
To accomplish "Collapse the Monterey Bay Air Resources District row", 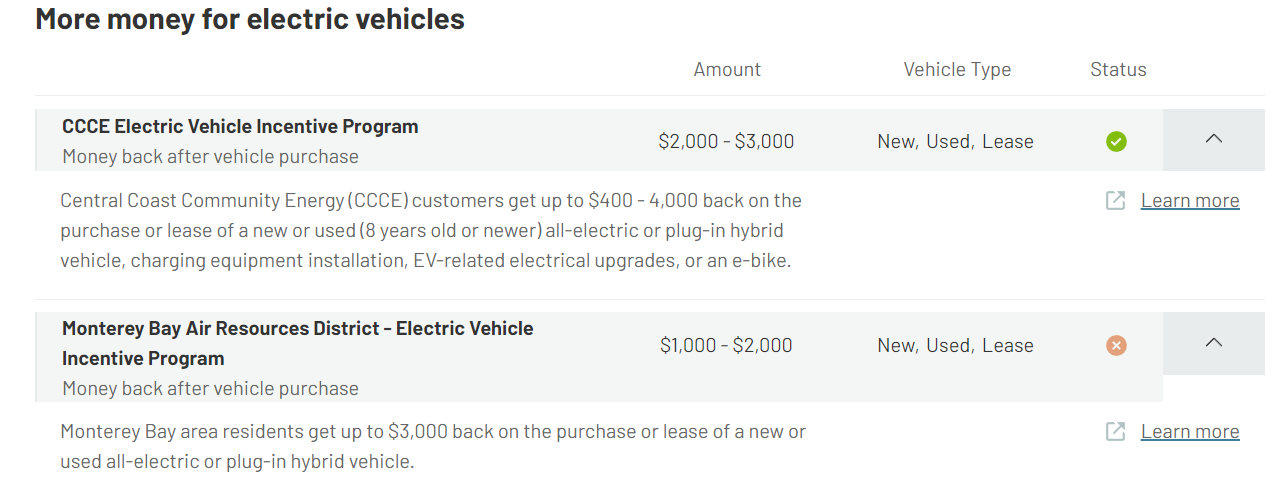I will [1214, 343].
